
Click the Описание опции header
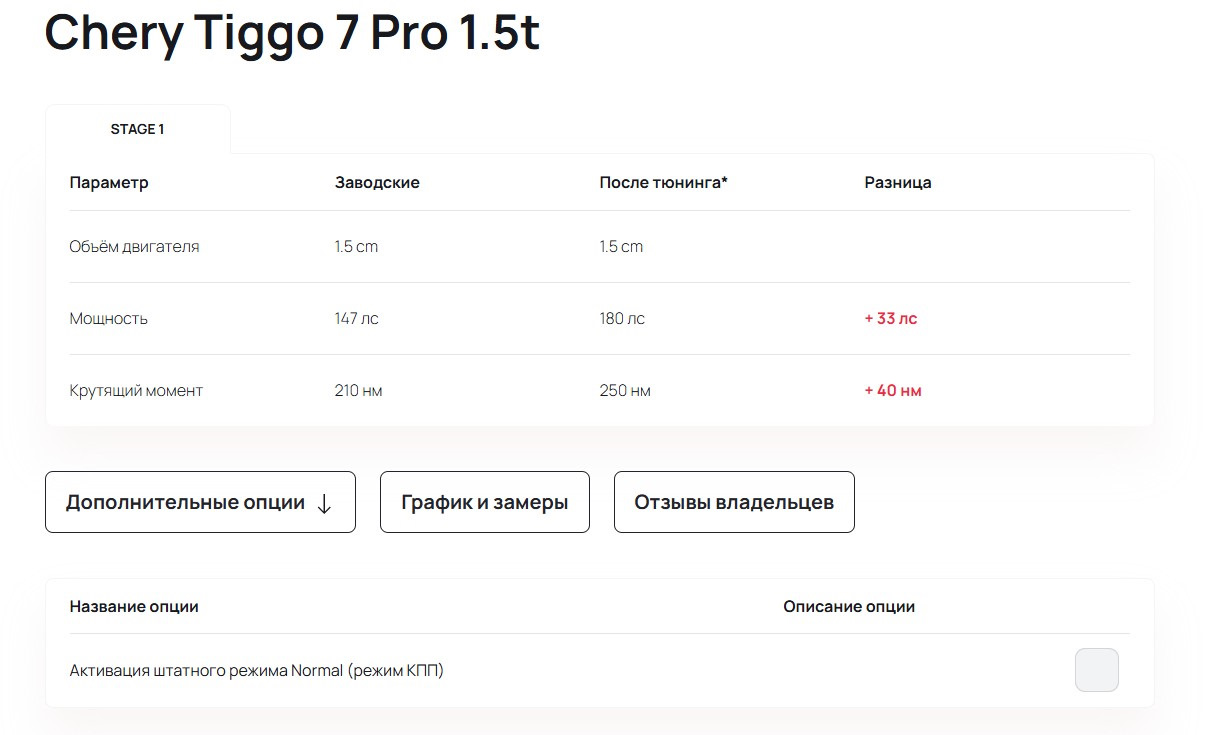tap(849, 607)
